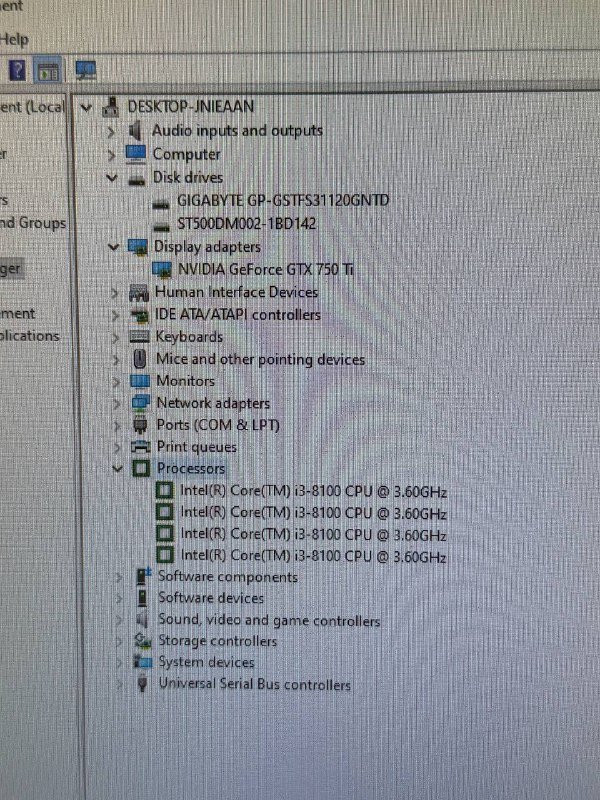The height and width of the screenshot is (800, 600).
Task: Select the Print queues label
Action: tap(197, 447)
